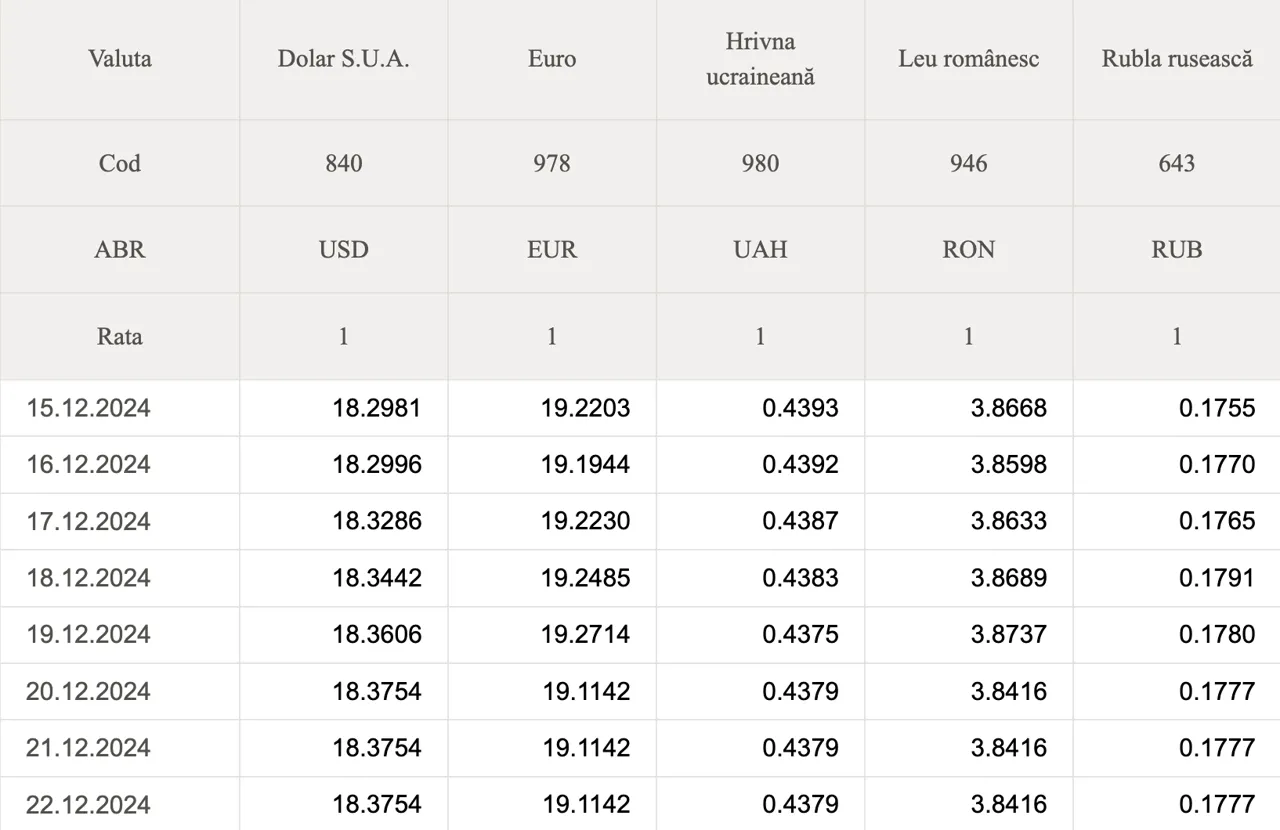Click the ABR row label
The image size is (1280, 830).
pyautogui.click(x=120, y=250)
